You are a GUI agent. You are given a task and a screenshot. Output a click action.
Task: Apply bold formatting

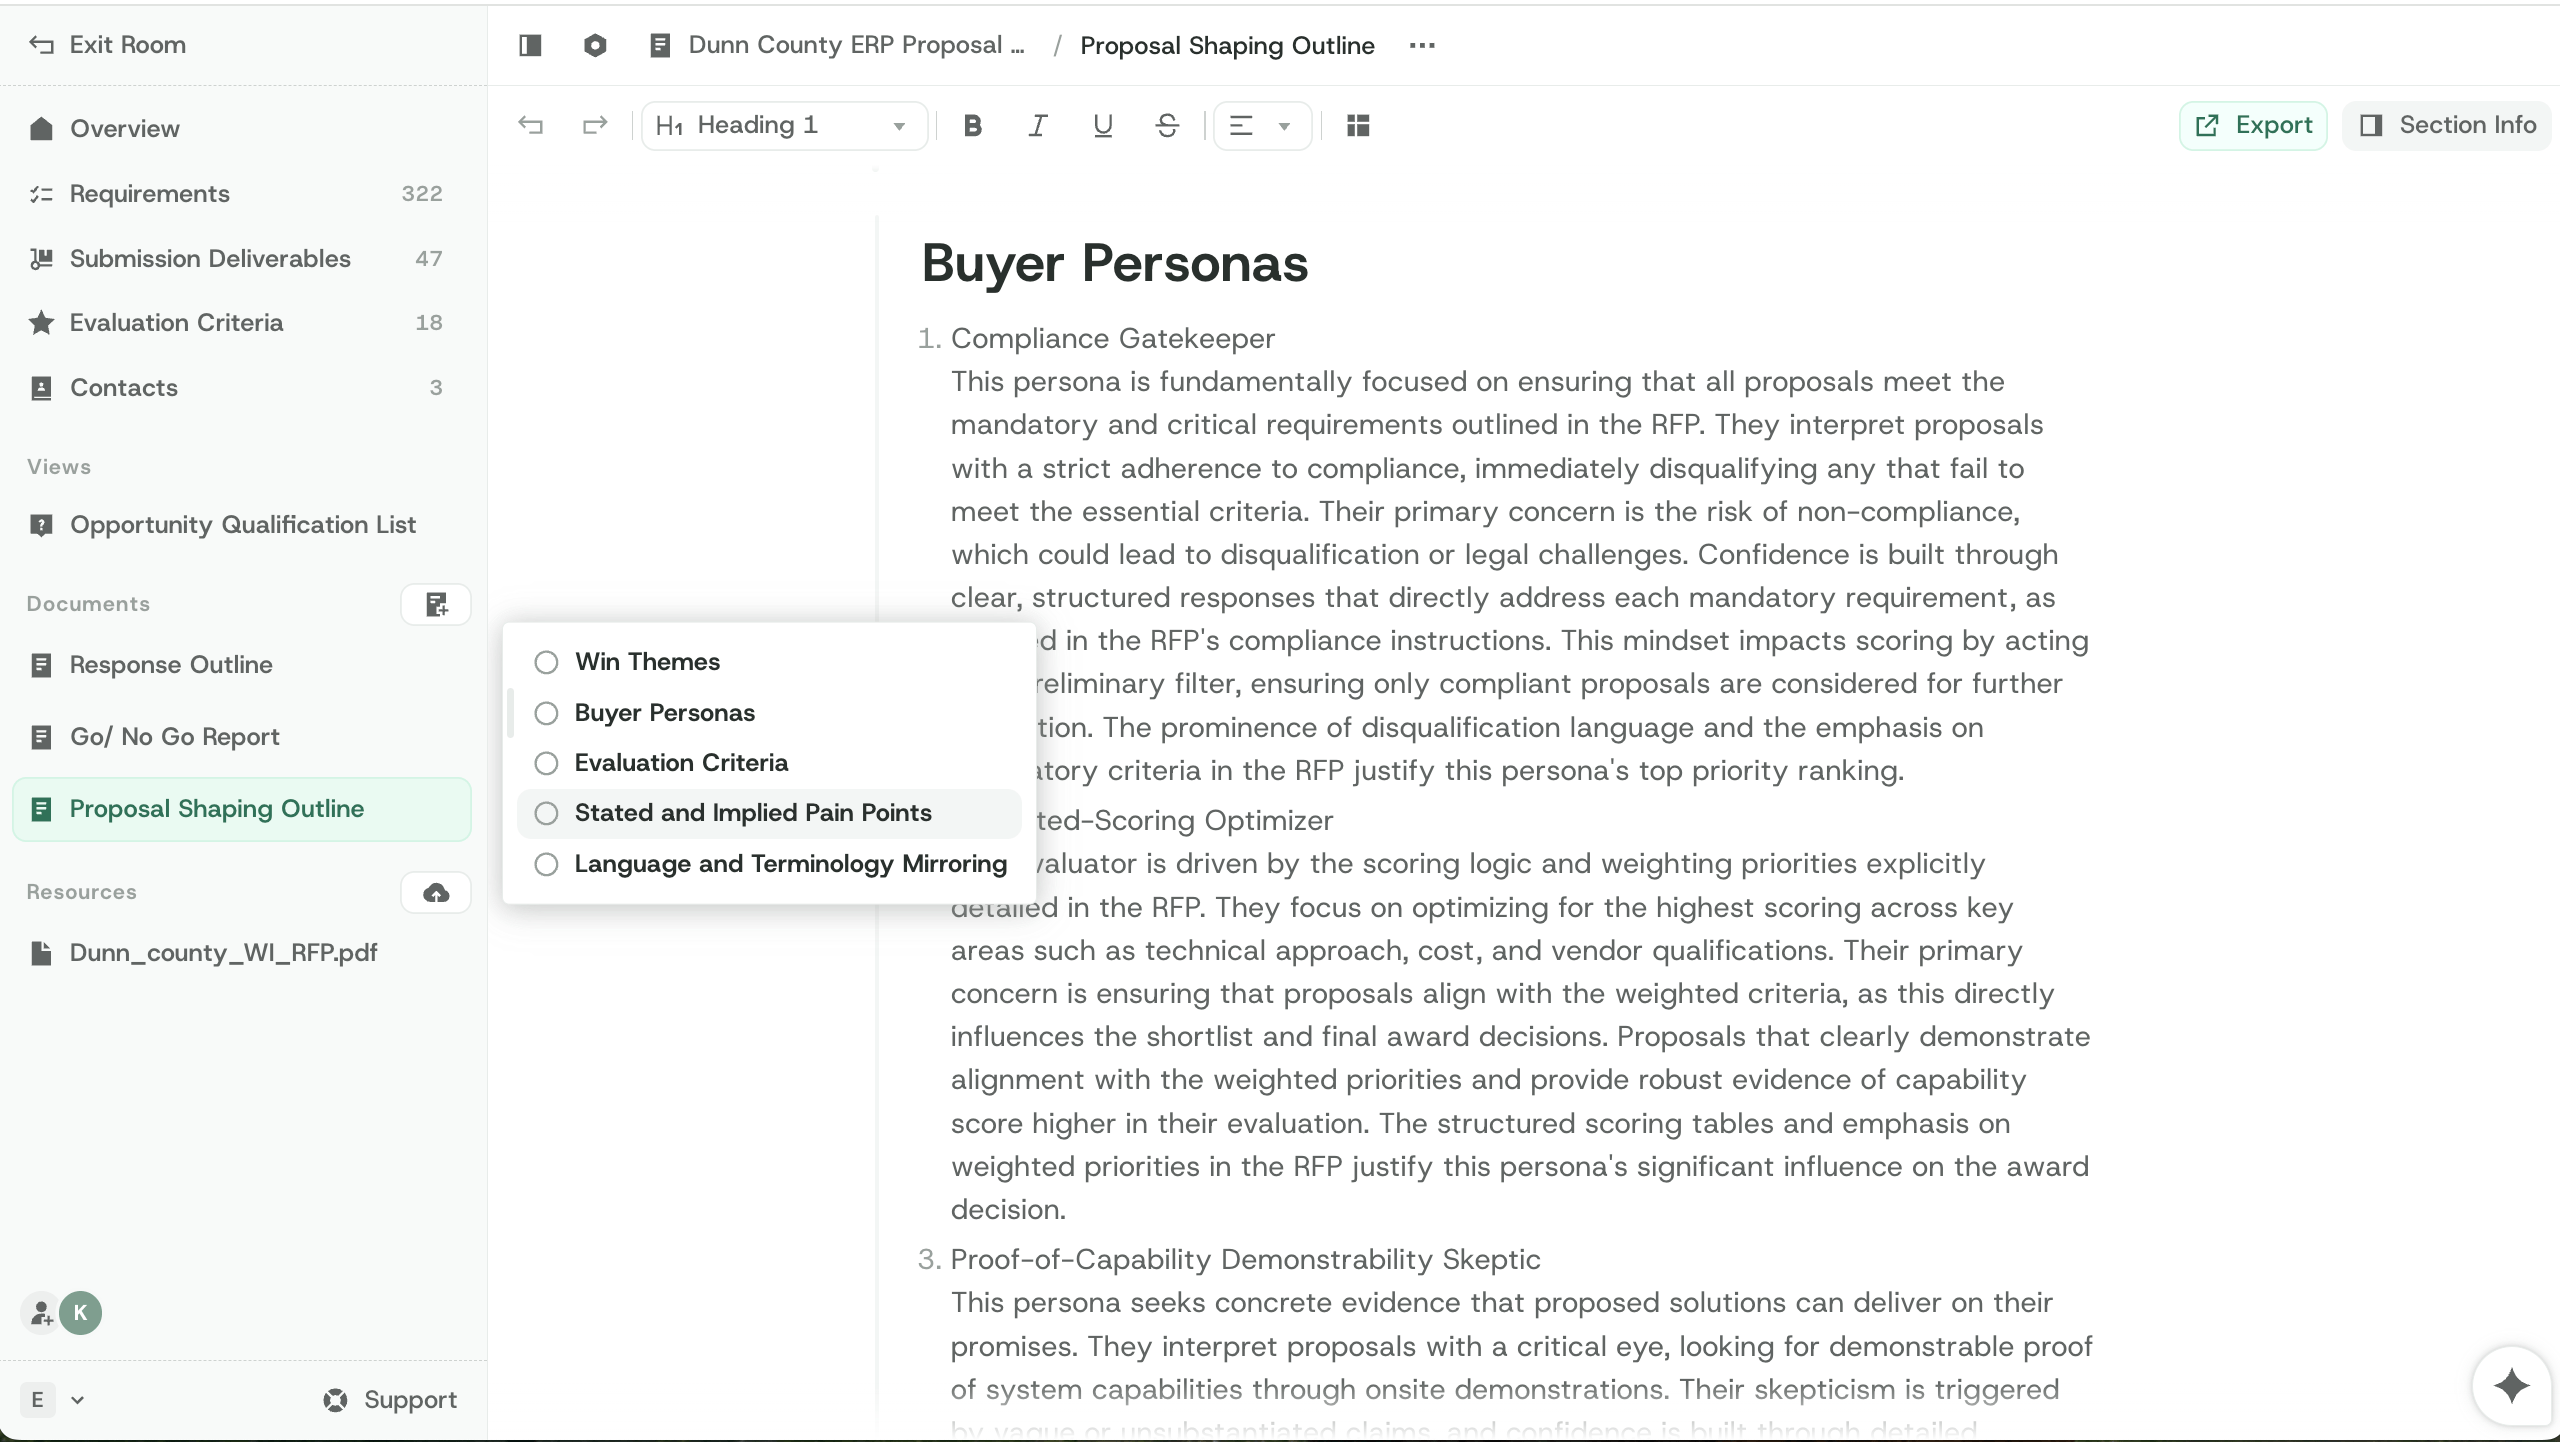(972, 126)
